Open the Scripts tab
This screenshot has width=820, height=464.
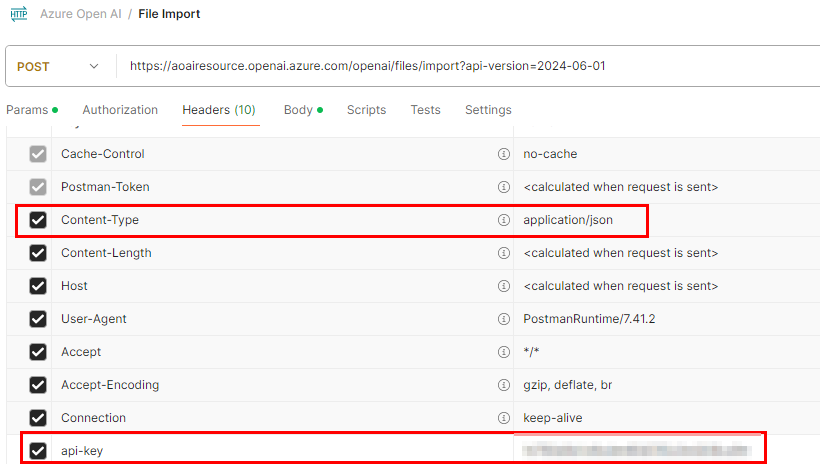point(367,110)
